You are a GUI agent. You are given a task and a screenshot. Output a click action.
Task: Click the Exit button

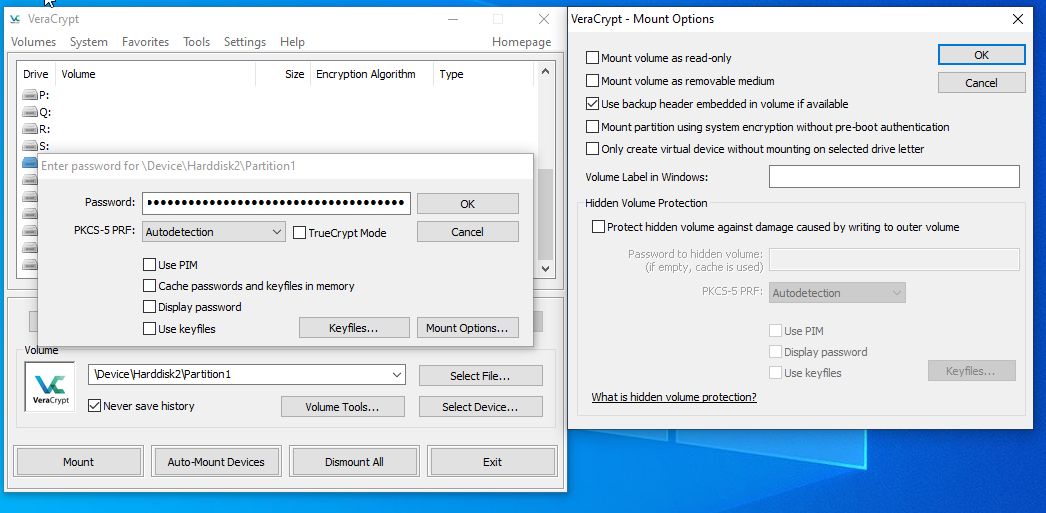coord(492,462)
